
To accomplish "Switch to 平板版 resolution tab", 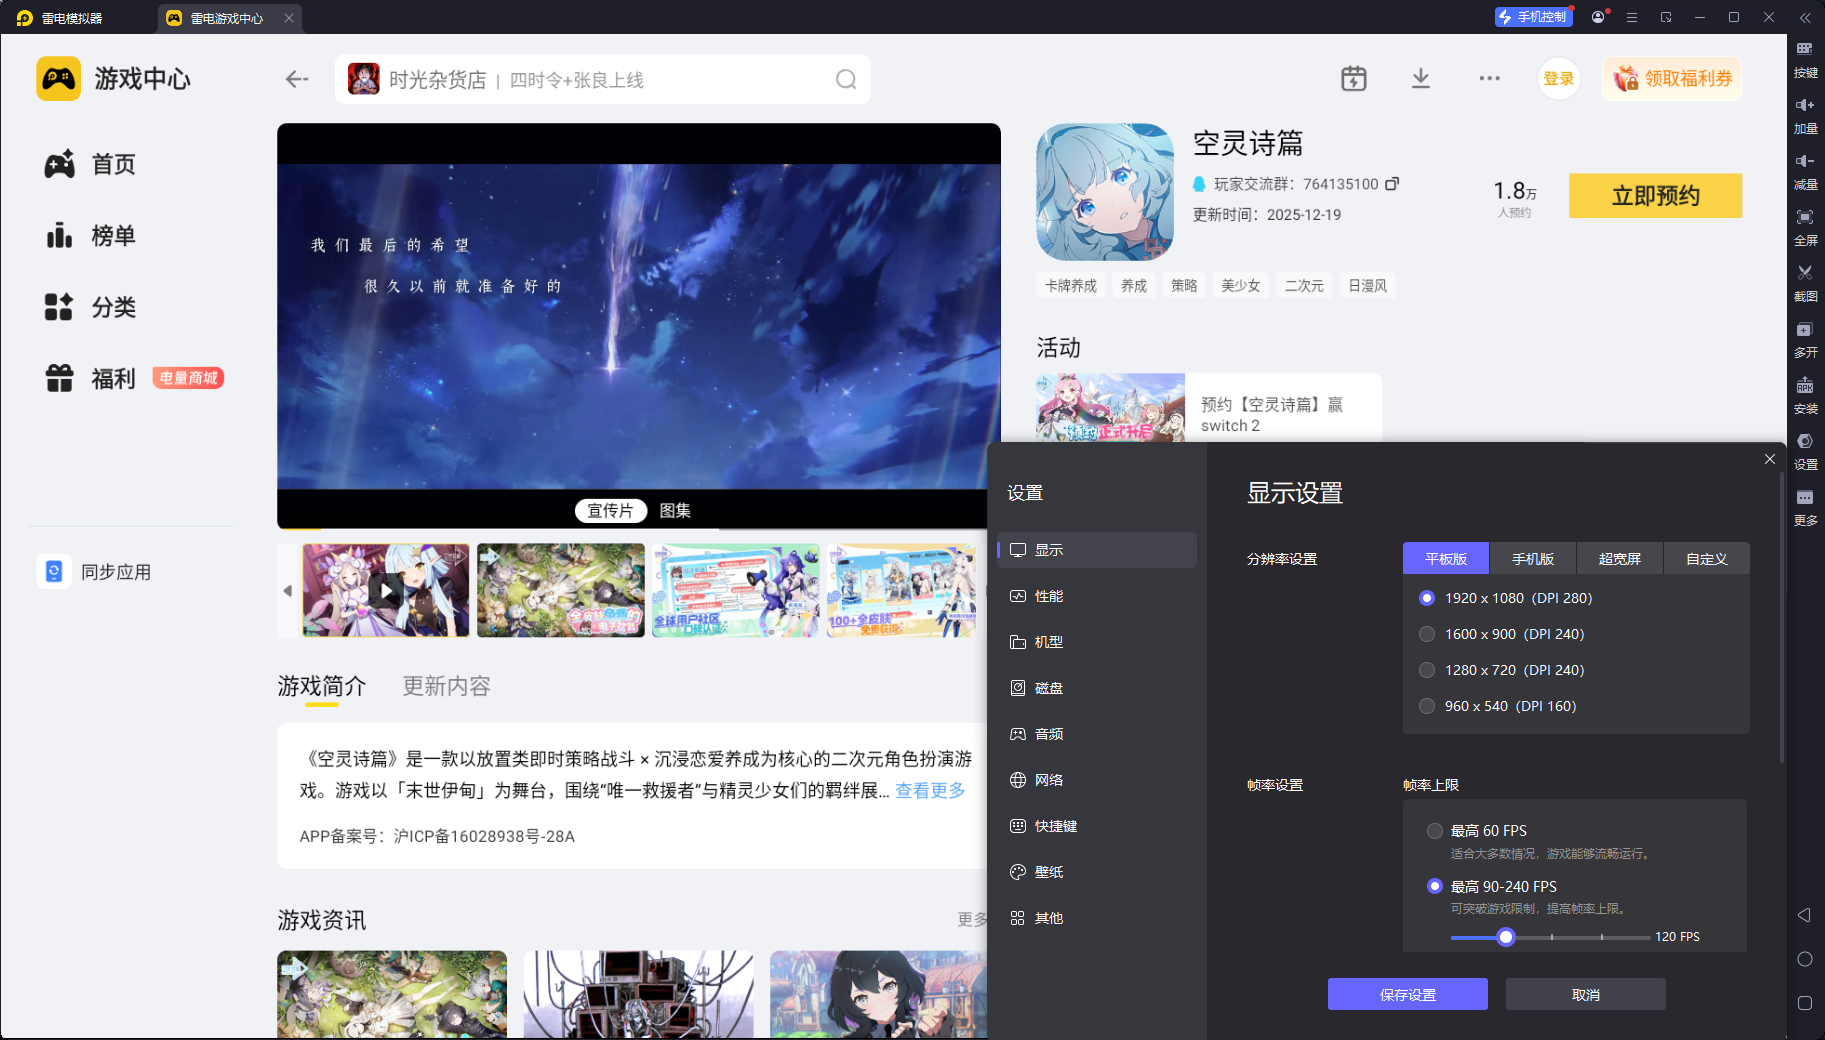I will click(1446, 559).
